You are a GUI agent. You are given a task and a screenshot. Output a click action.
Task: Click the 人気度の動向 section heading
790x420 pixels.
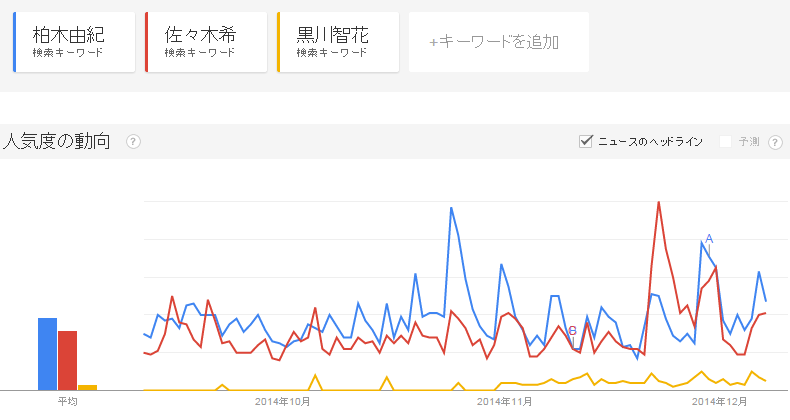click(x=56, y=141)
